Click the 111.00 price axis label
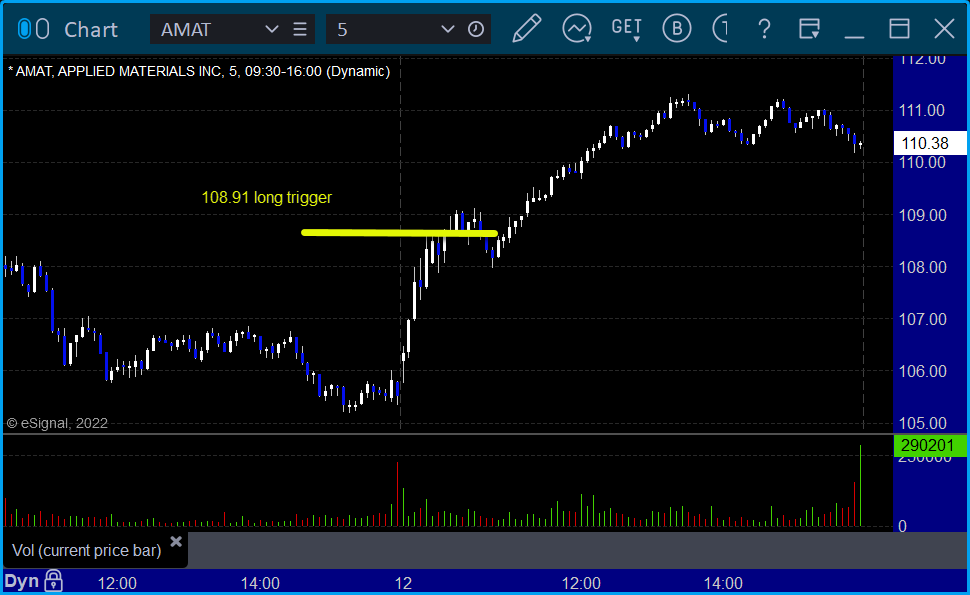970x595 pixels. [x=922, y=111]
